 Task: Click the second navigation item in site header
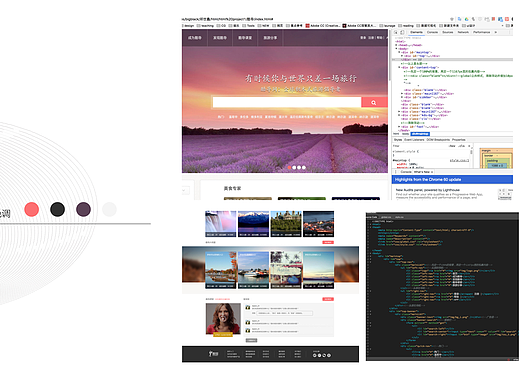[220, 38]
